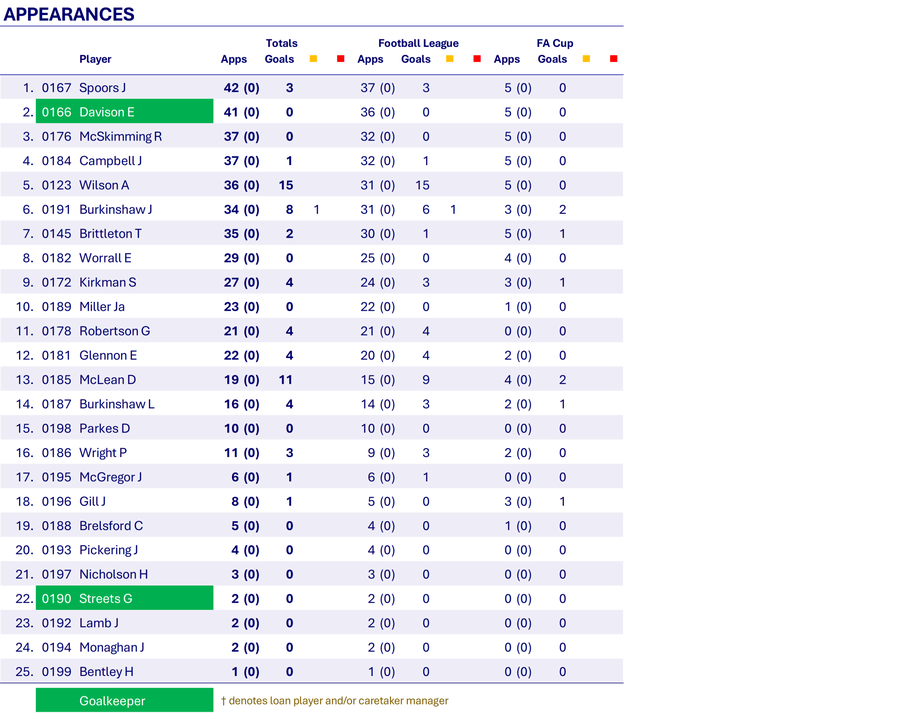Click the loan player footnote text
The image size is (900, 713).
[335, 700]
